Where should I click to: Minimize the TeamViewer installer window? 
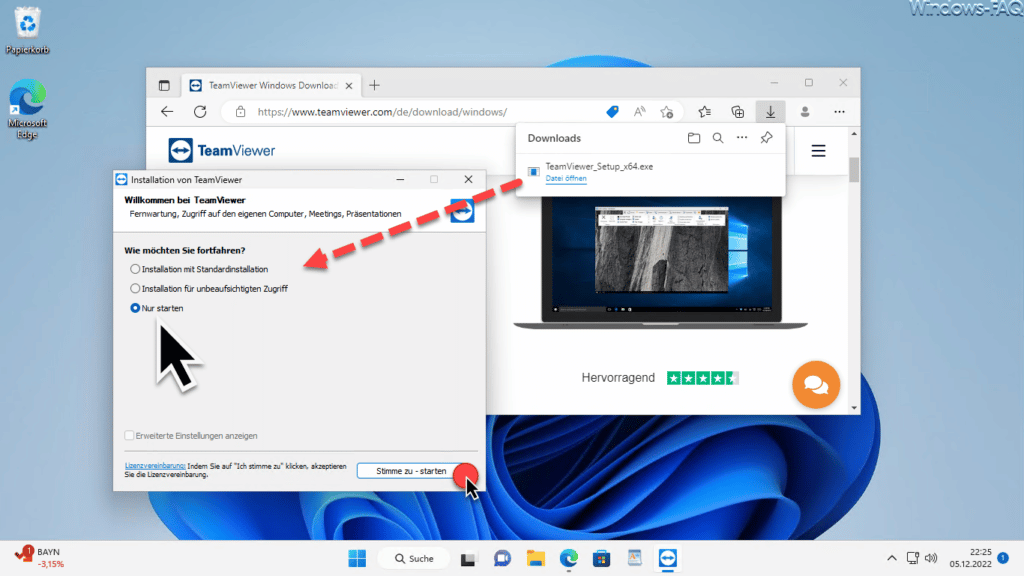(x=400, y=180)
